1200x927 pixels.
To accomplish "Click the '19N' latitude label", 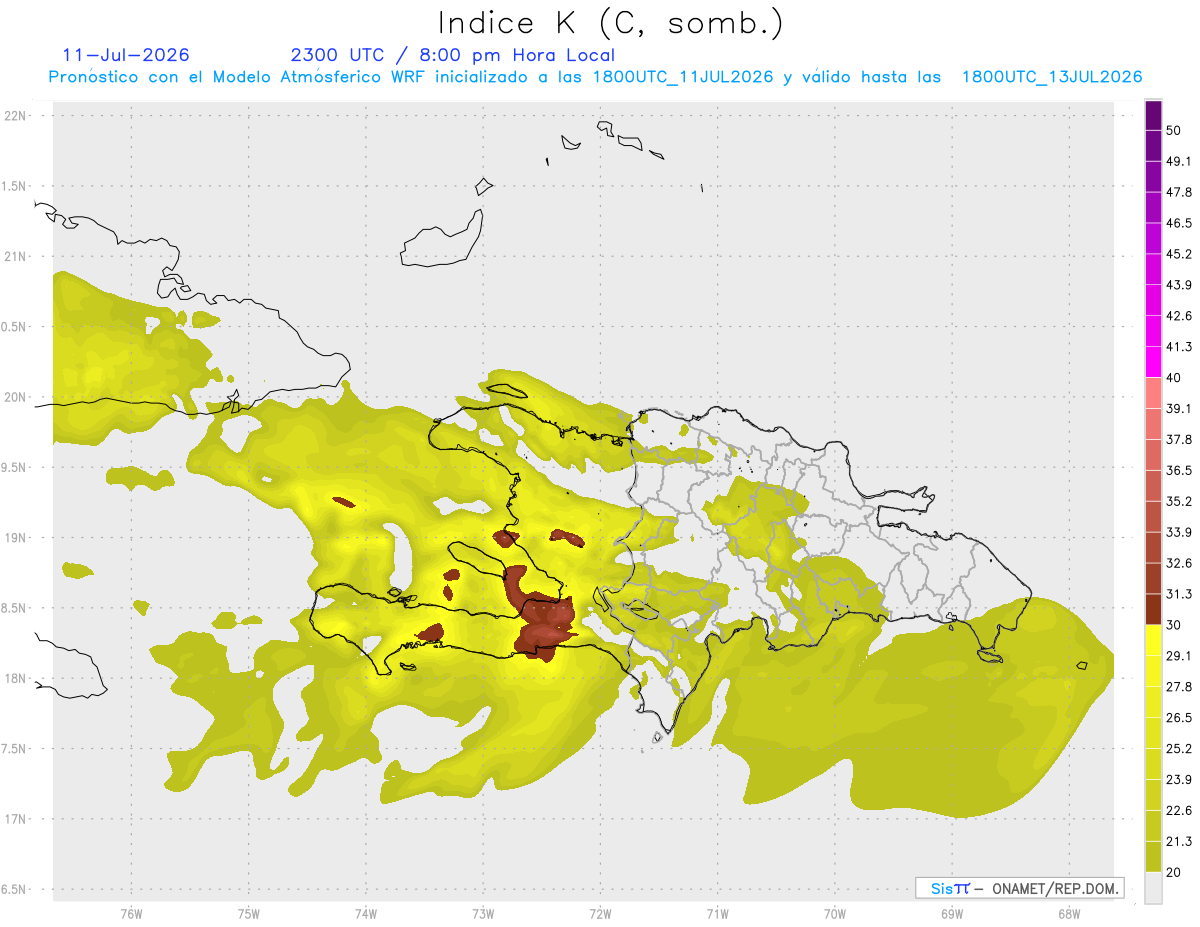I will point(15,537).
